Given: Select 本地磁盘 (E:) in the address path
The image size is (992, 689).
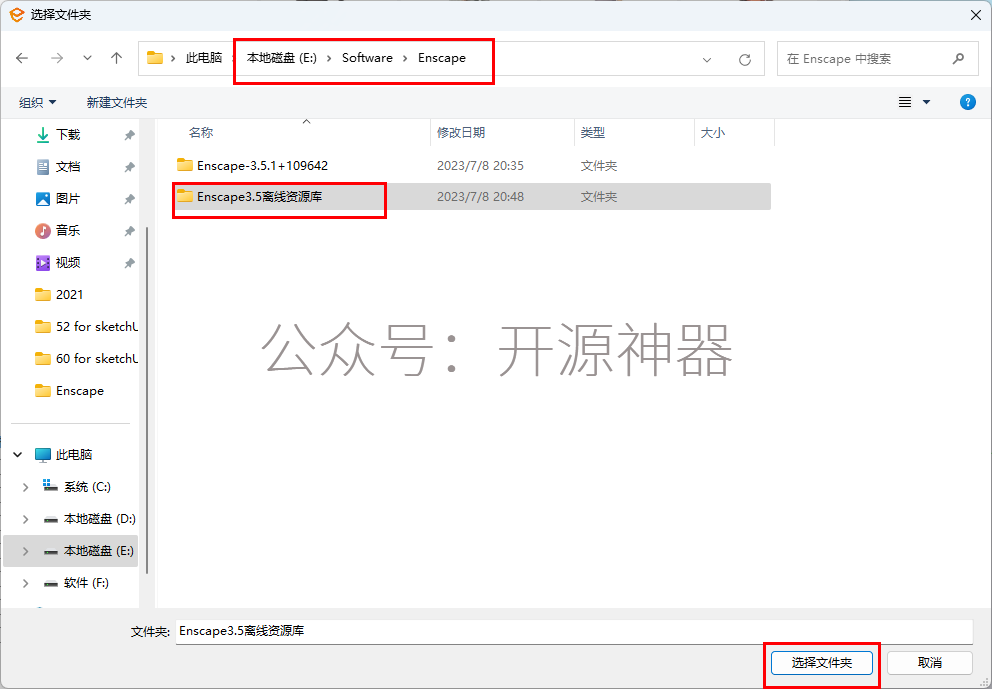Looking at the screenshot, I should (x=282, y=58).
